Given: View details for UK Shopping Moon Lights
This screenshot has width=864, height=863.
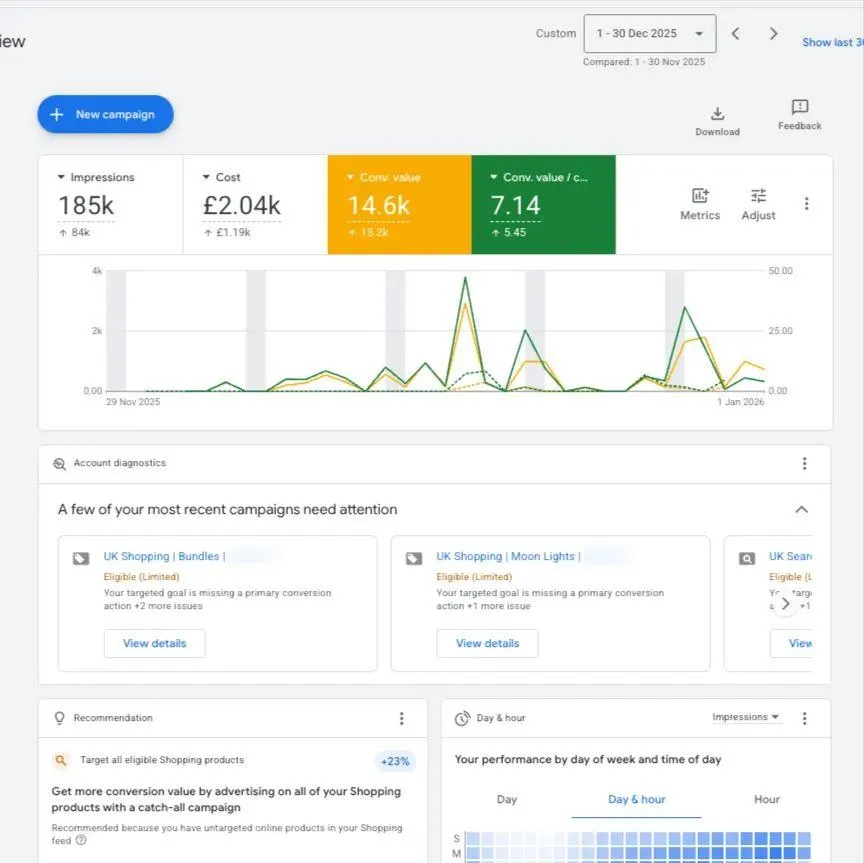Looking at the screenshot, I should pyautogui.click(x=487, y=643).
